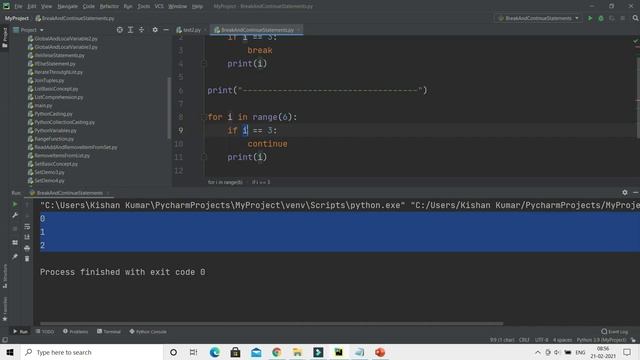
Task: Open the Event Log
Action: pyautogui.click(x=615, y=331)
